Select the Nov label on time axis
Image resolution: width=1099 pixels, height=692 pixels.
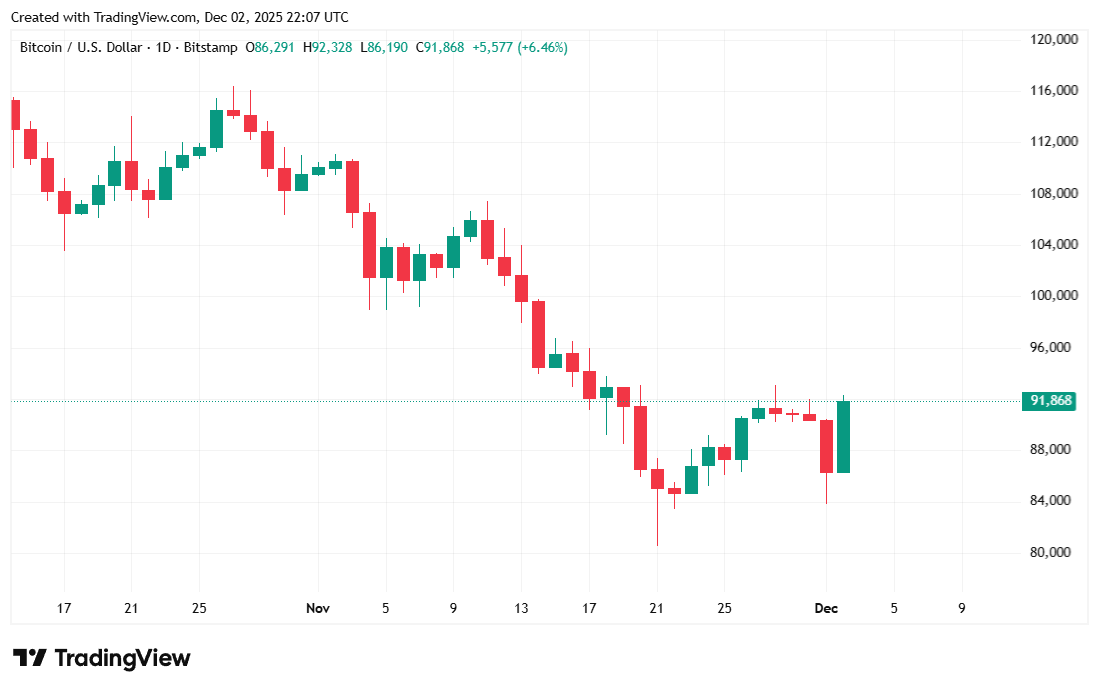[318, 608]
